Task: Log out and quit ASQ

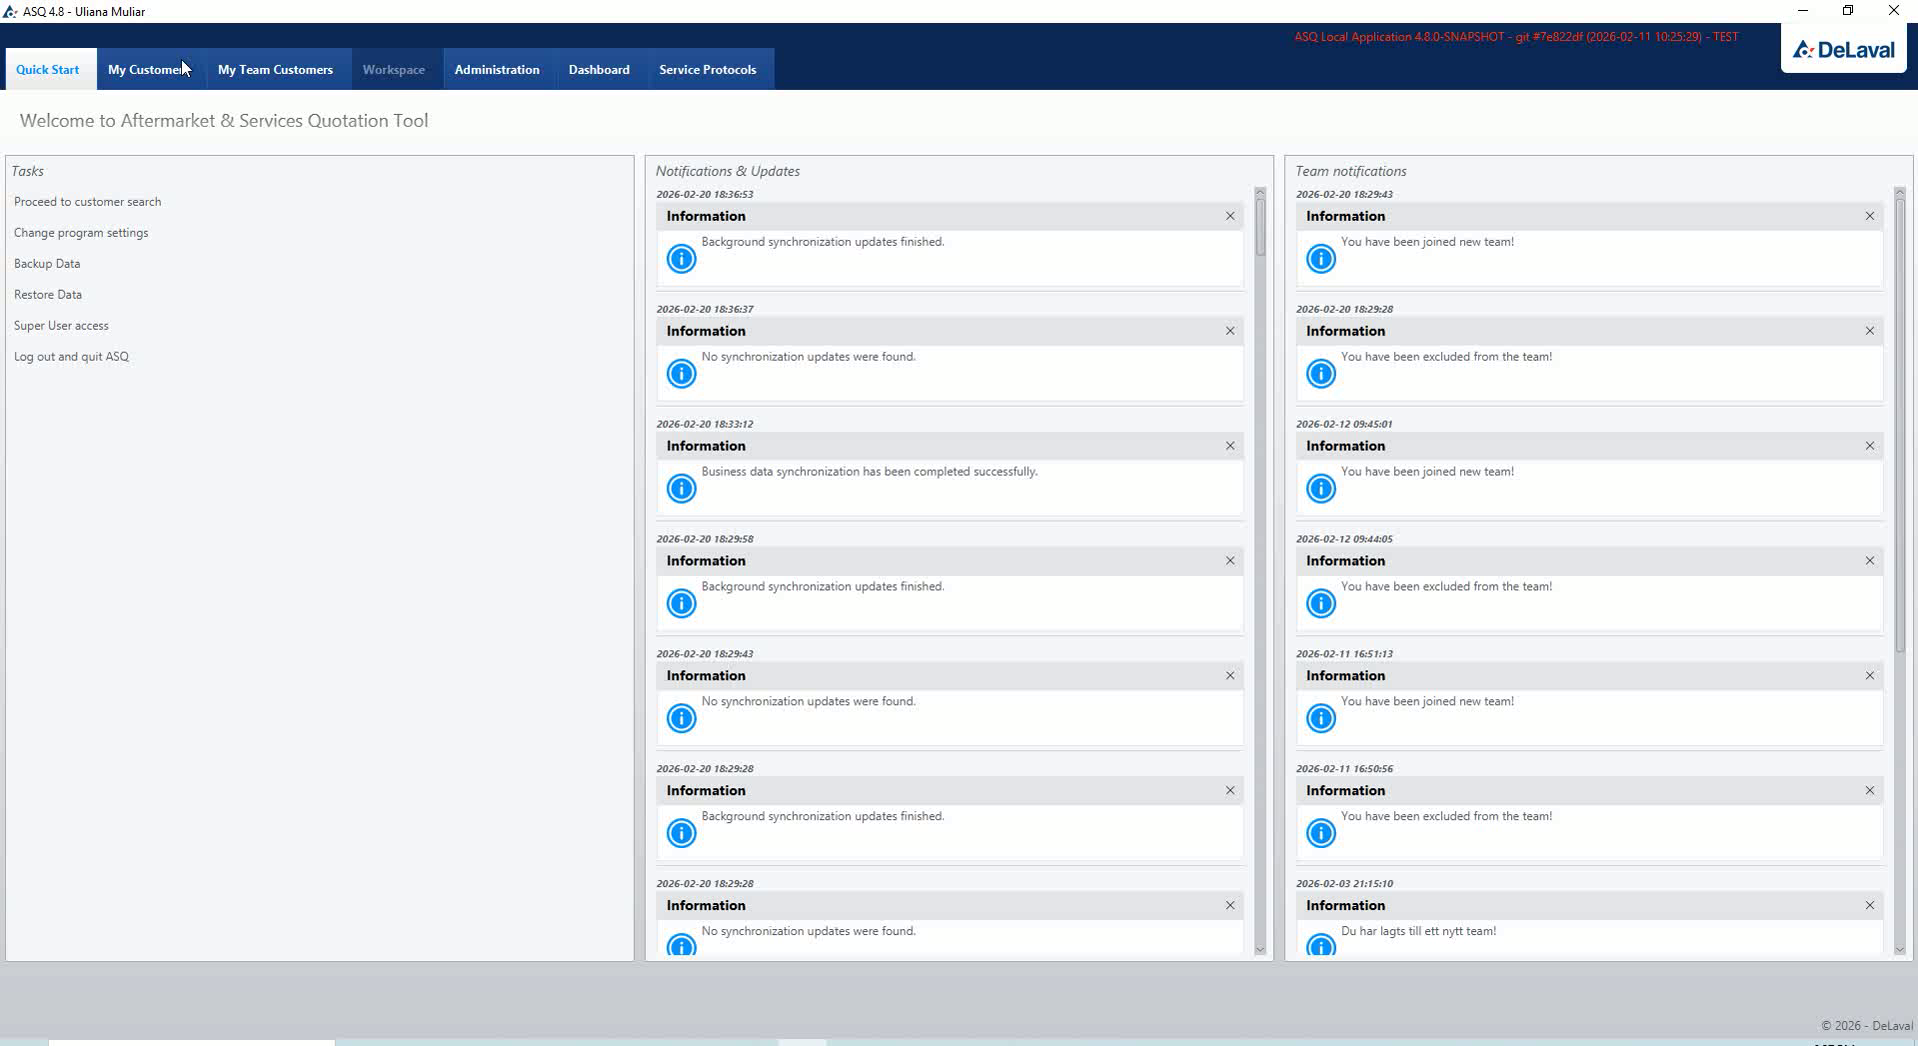Action: tap(71, 357)
